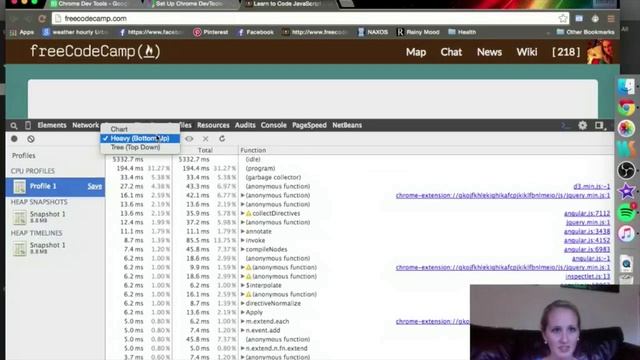Screen dimensions: 640x360
Task: Open freeCodeCamp Chat link
Action: pos(451,52)
